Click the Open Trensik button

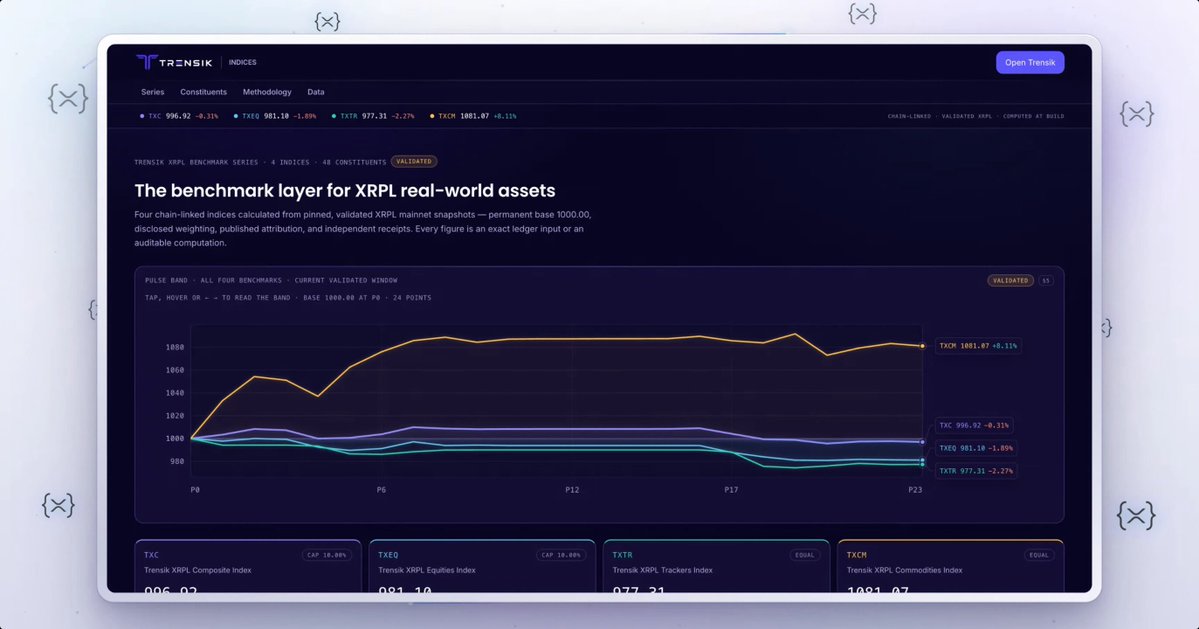[x=1029, y=63]
